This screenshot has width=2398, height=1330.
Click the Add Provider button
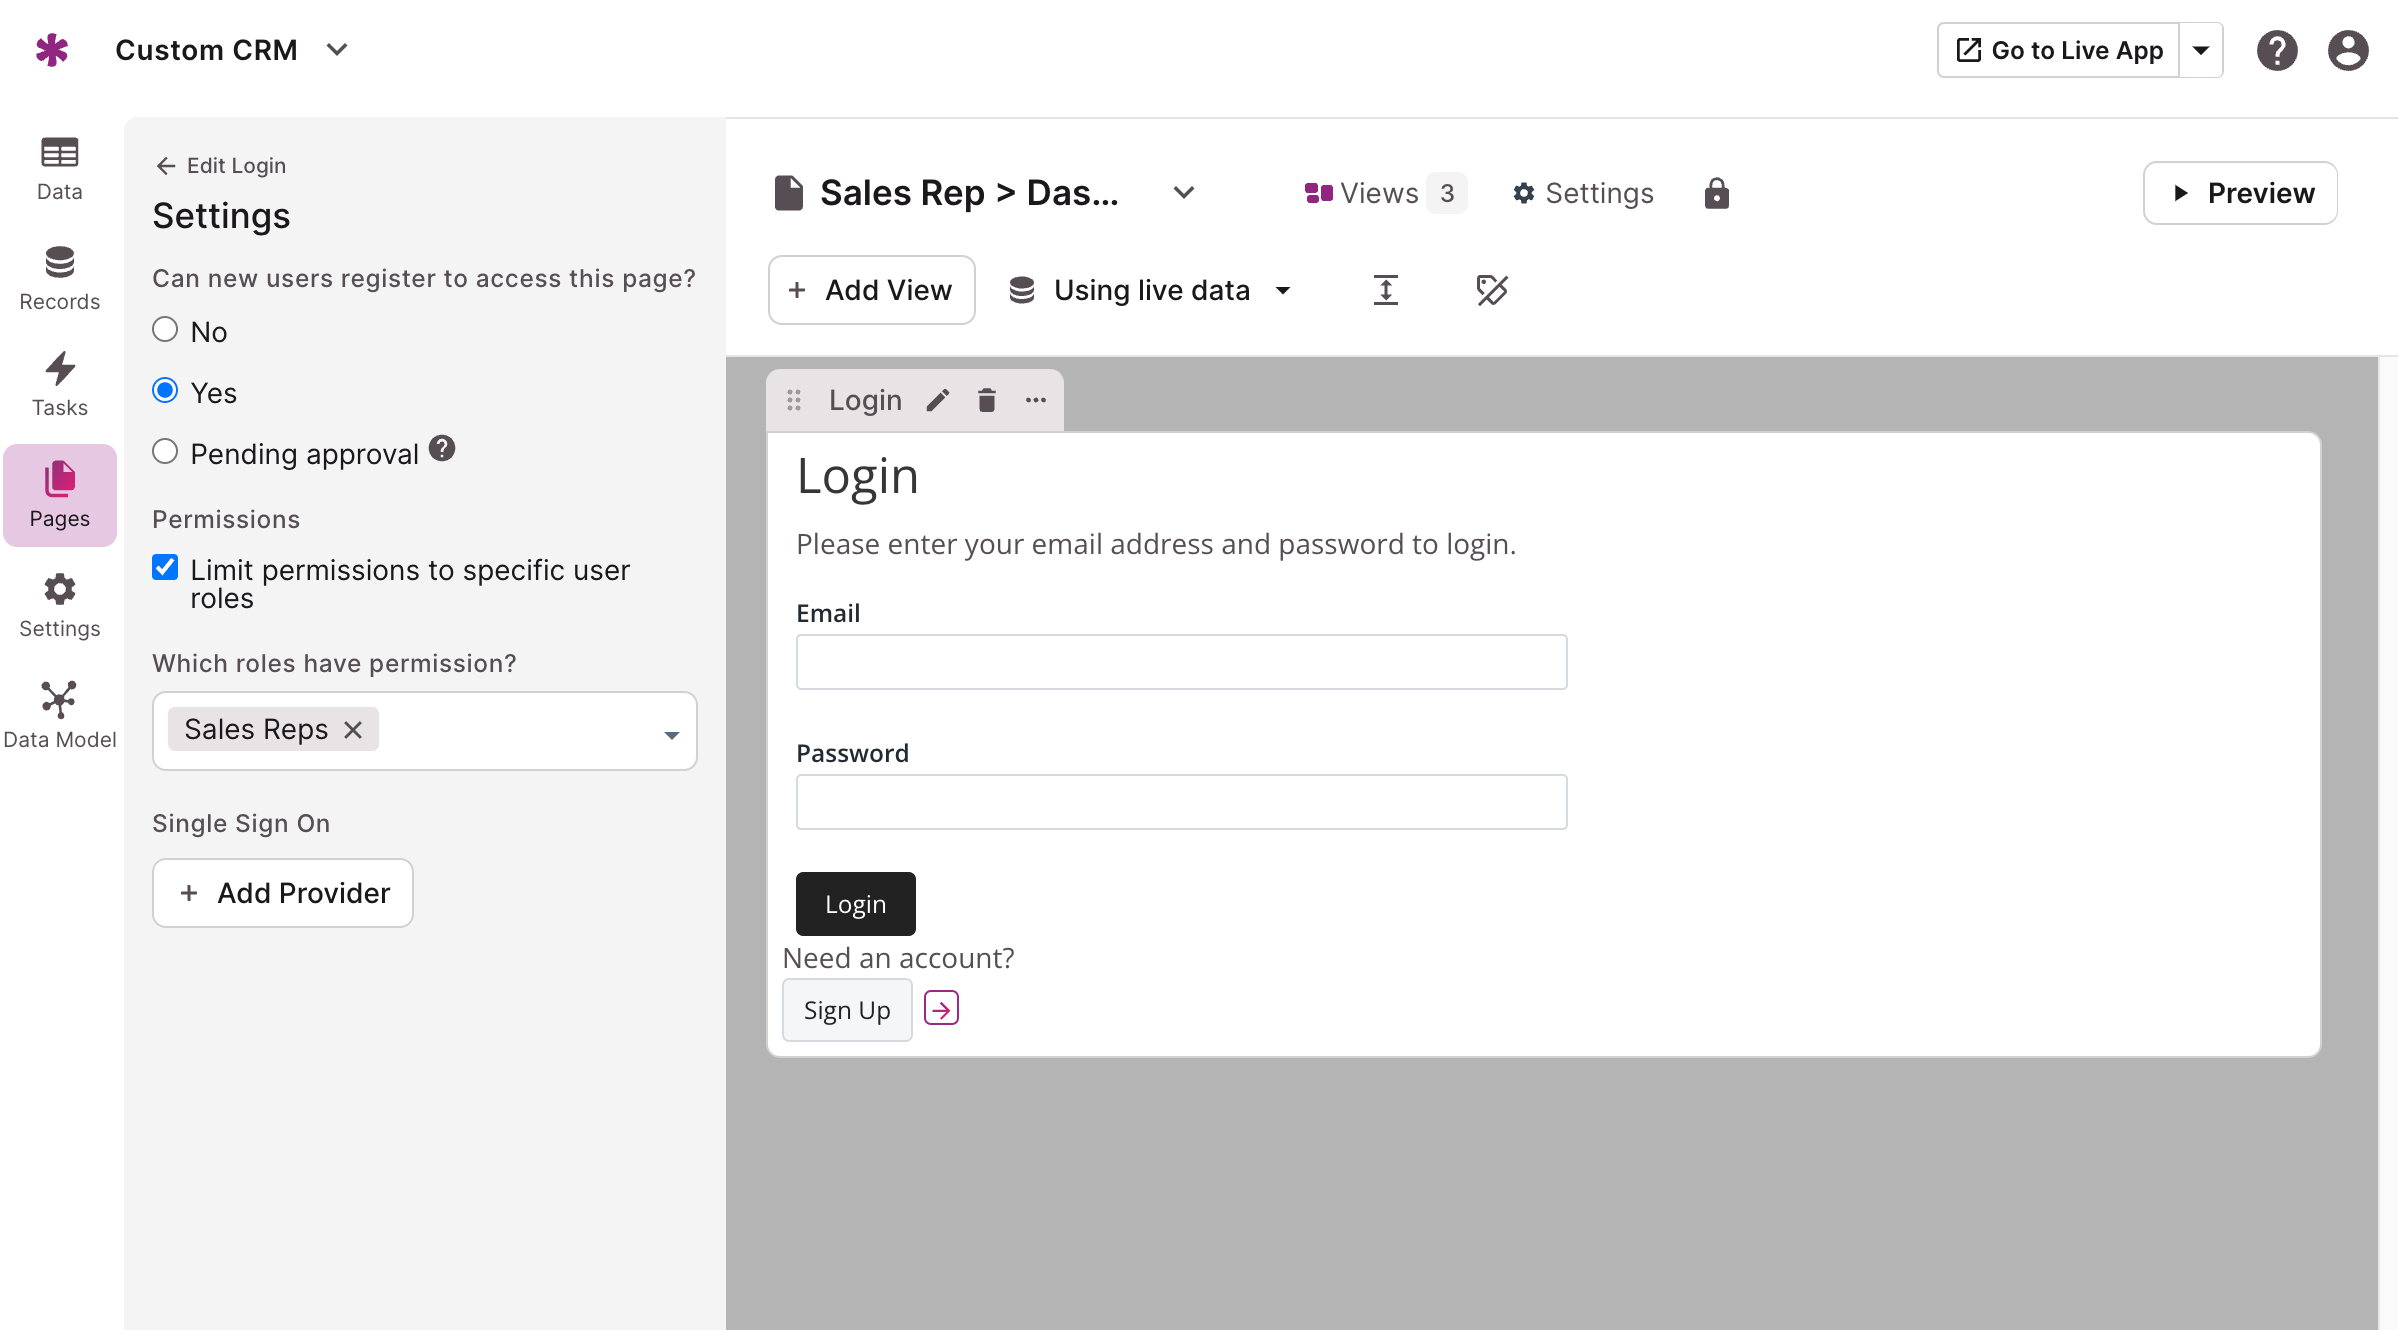pyautogui.click(x=283, y=893)
